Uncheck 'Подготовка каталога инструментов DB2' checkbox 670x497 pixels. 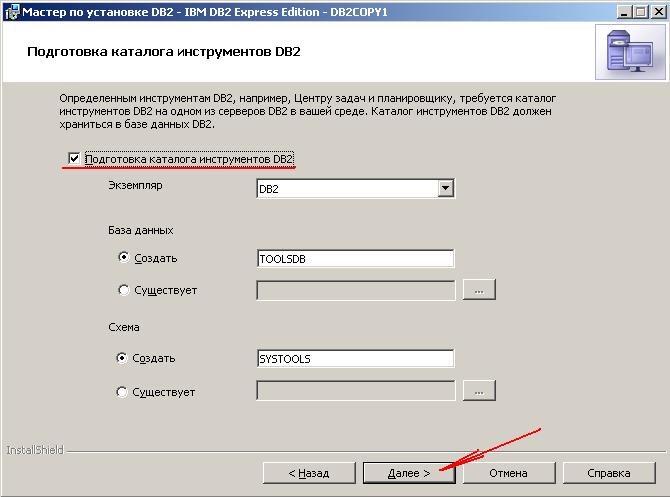pos(74,159)
